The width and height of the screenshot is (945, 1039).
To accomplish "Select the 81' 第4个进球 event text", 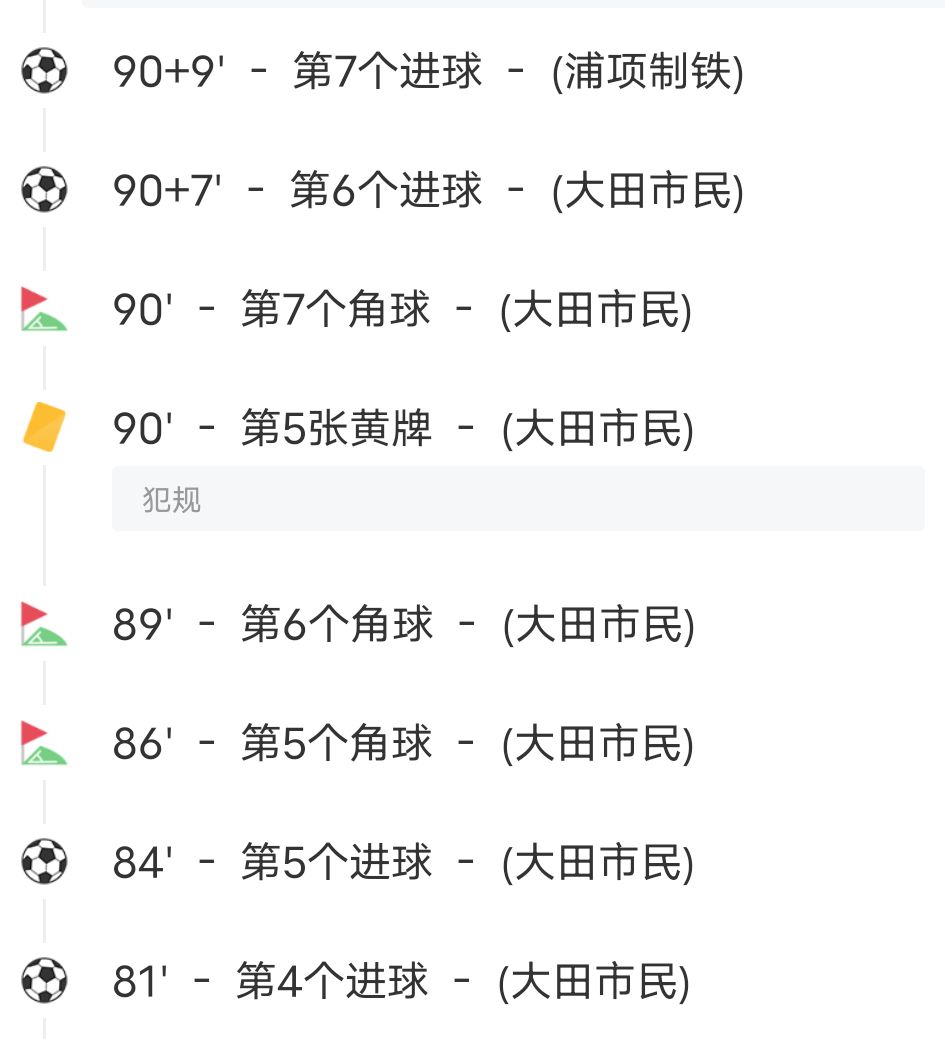I will click(332, 981).
